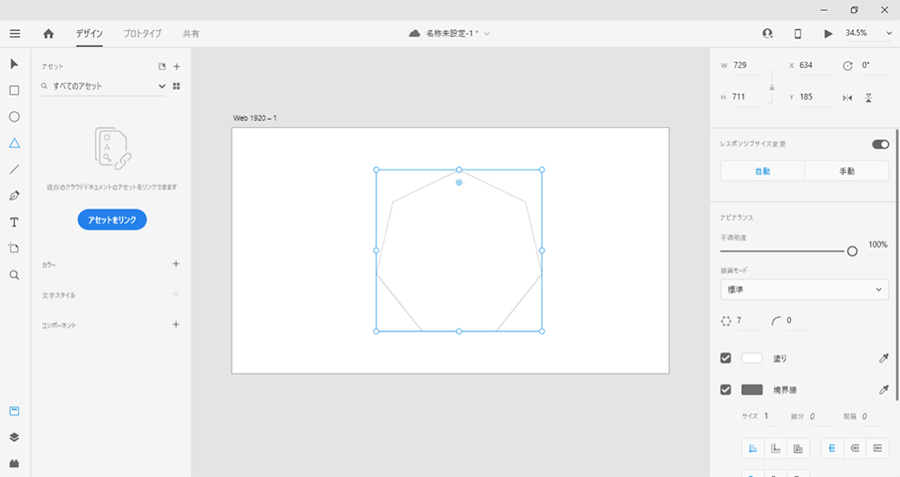Switch to the プロトタイプ tab
Screen dimensions: 900x477
coord(142,33)
